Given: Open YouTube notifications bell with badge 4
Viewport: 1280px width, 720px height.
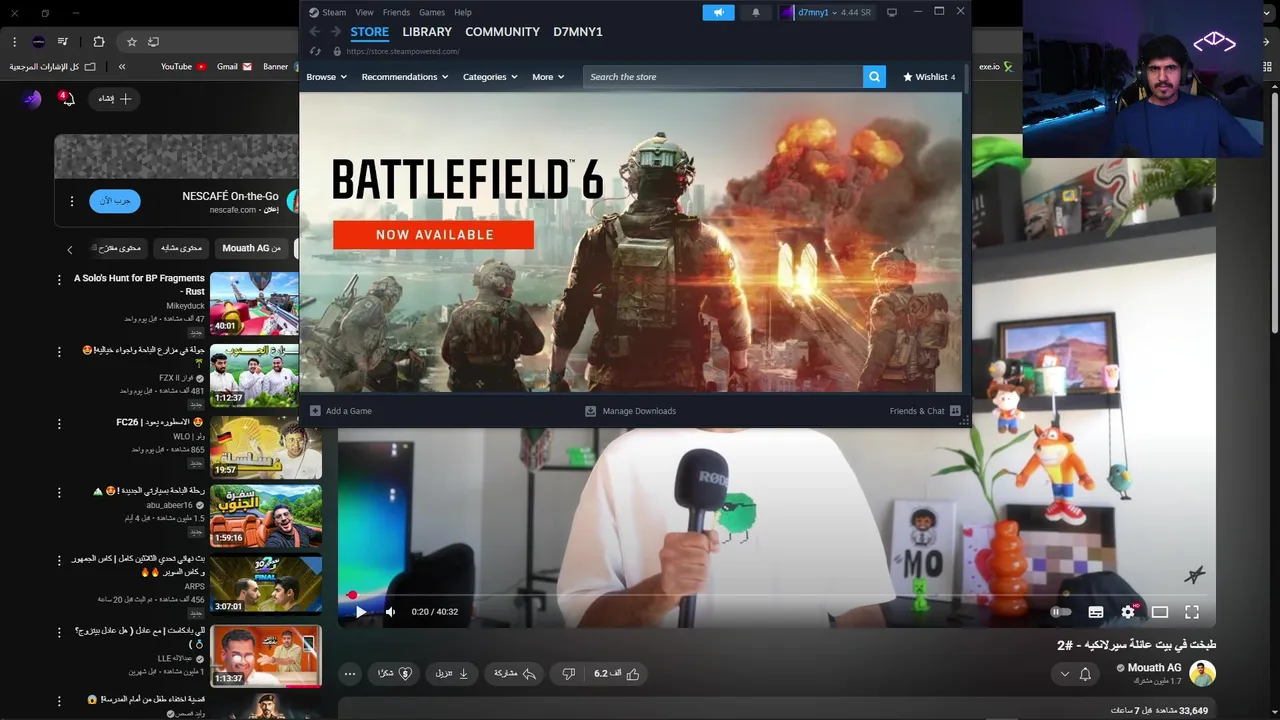Looking at the screenshot, I should click(x=67, y=99).
